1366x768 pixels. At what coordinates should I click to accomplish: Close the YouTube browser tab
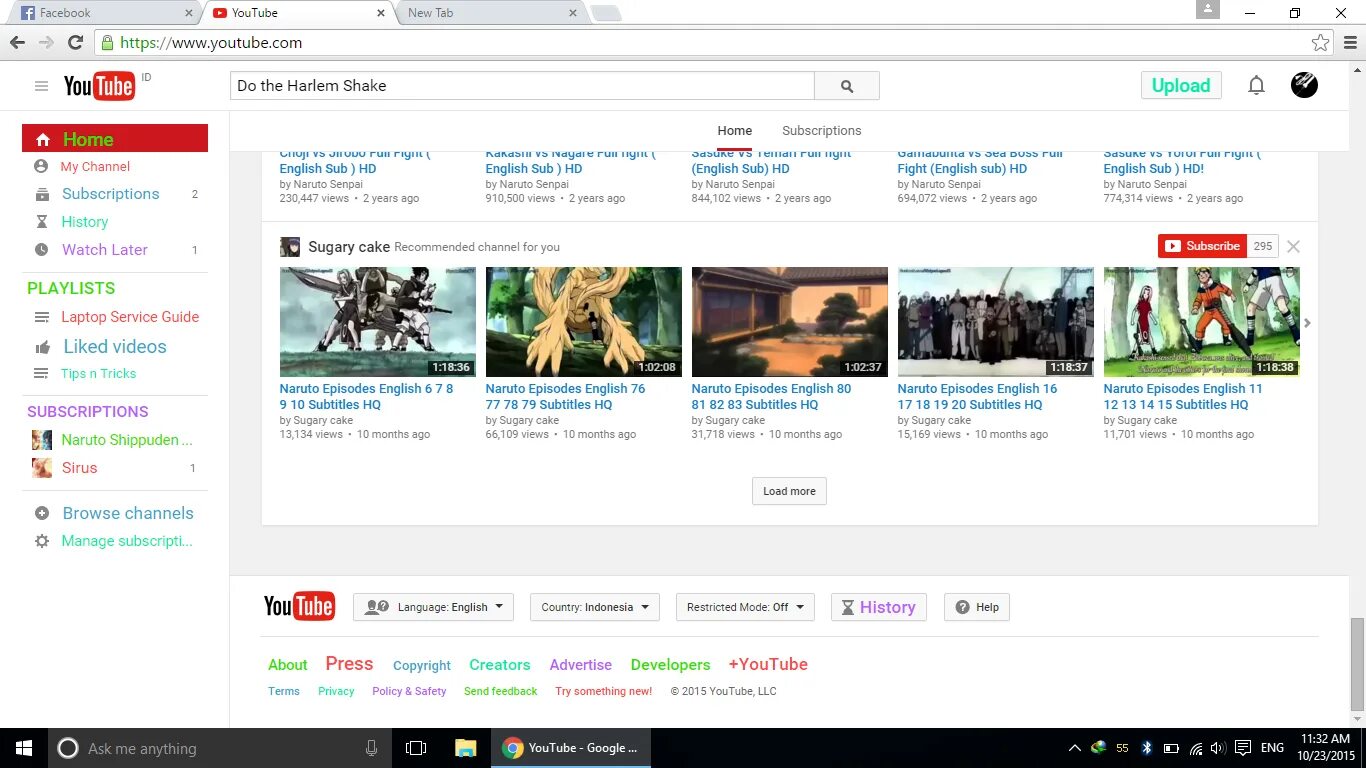point(380,13)
